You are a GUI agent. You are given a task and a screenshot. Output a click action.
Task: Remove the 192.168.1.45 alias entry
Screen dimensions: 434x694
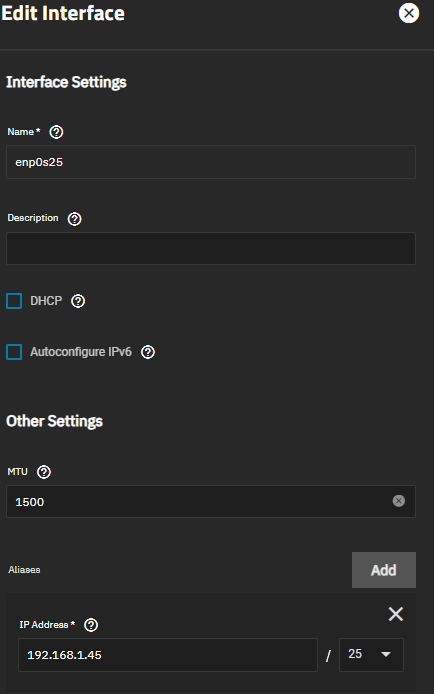tap(396, 614)
